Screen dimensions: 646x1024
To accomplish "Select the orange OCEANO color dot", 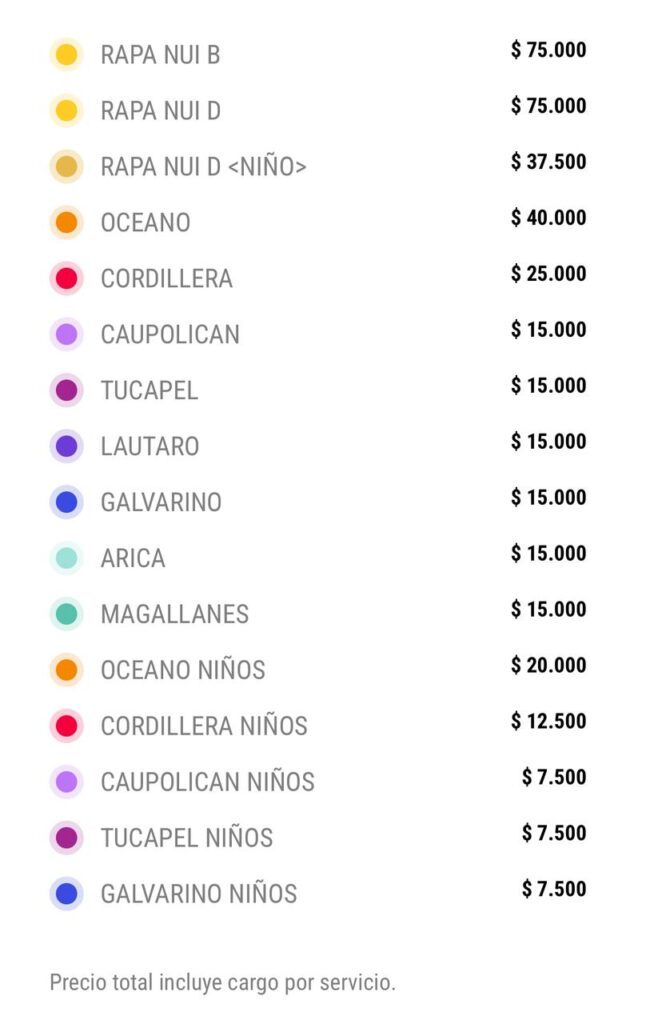I will pyautogui.click(x=66, y=222).
